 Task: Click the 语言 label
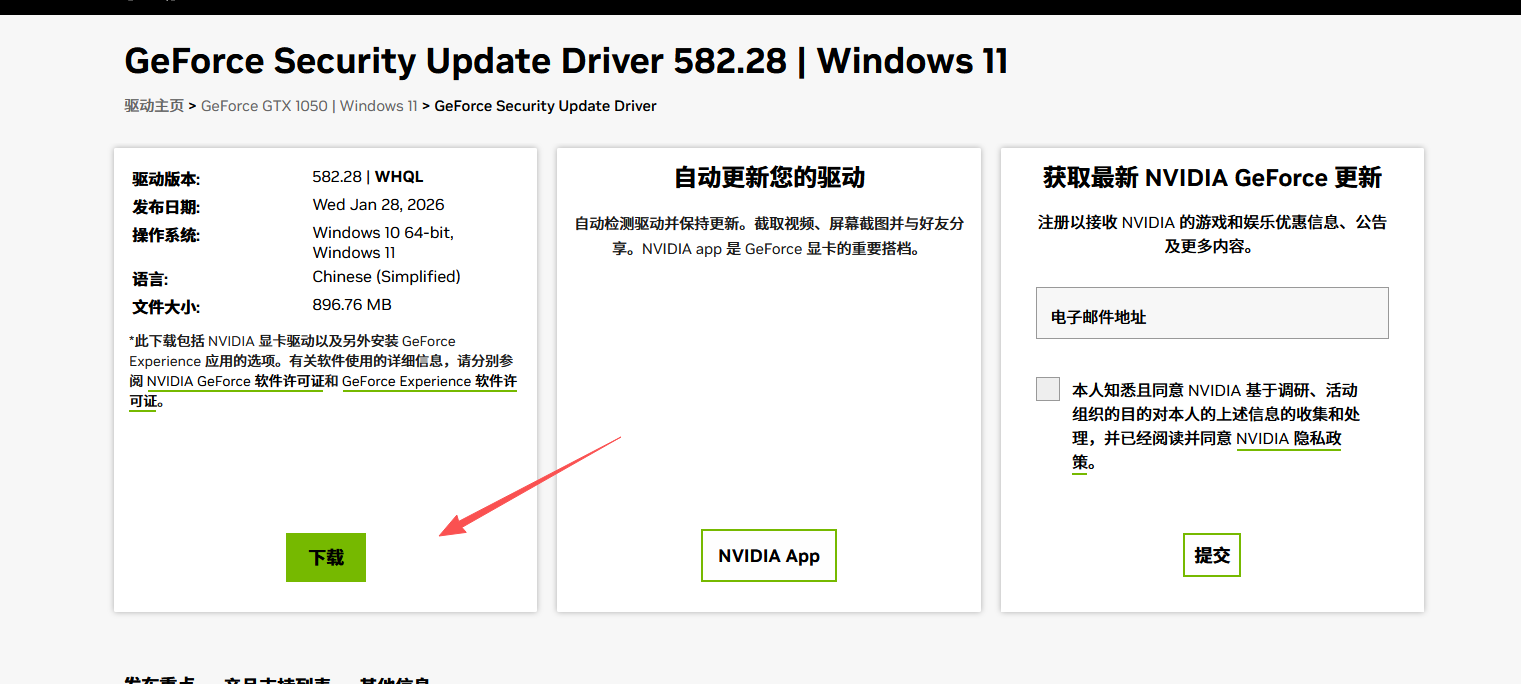click(x=150, y=279)
